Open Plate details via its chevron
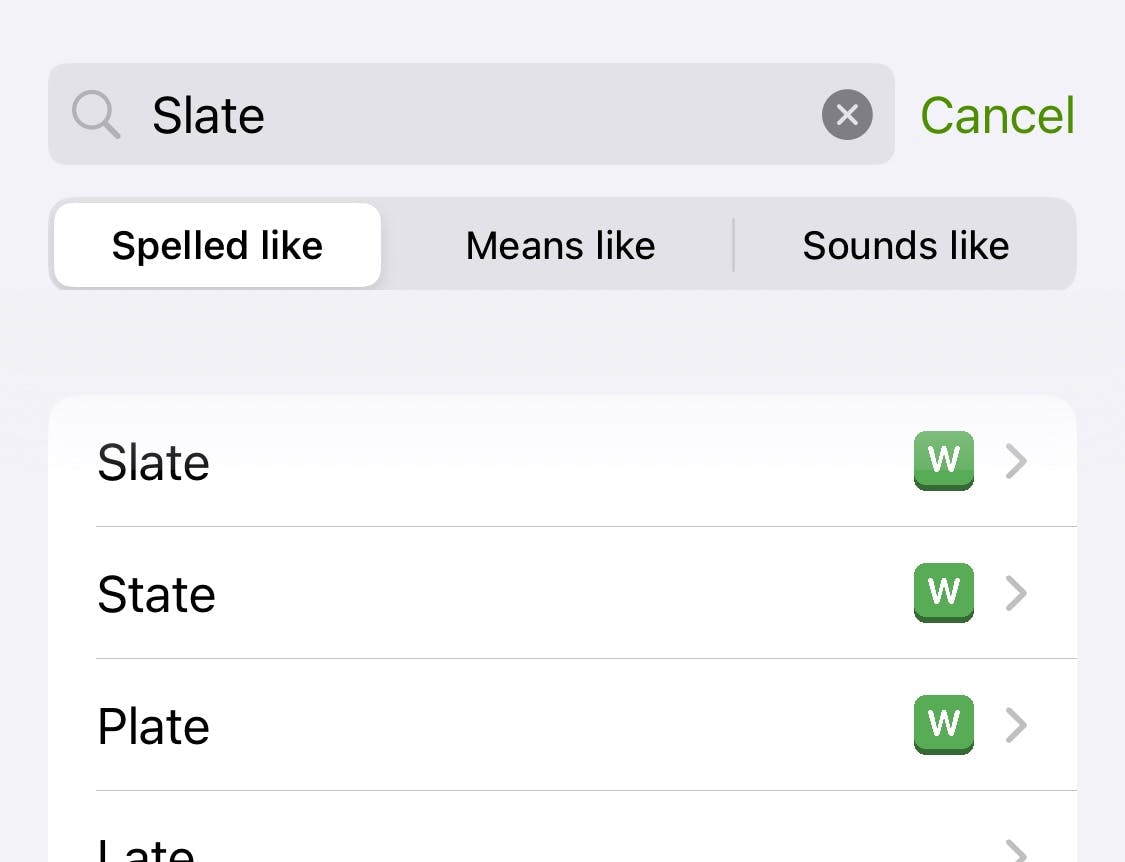 [x=1016, y=725]
